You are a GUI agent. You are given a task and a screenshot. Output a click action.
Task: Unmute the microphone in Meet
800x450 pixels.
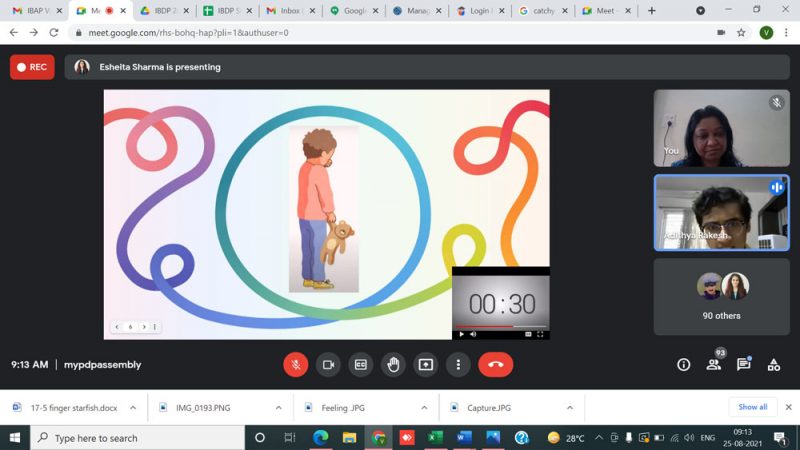click(295, 365)
